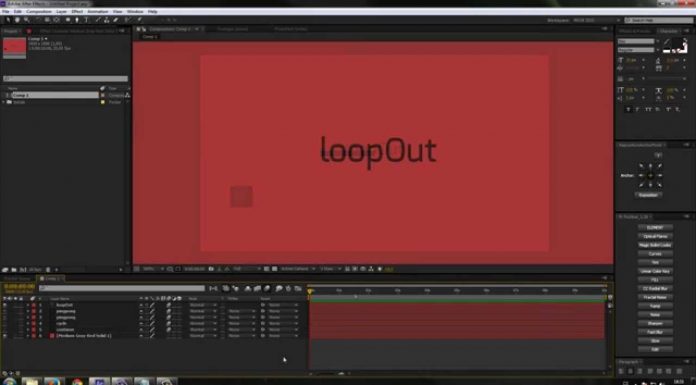696x385 pixels.
Task: Toggle visibility of the cycle layer
Action: coord(5,324)
